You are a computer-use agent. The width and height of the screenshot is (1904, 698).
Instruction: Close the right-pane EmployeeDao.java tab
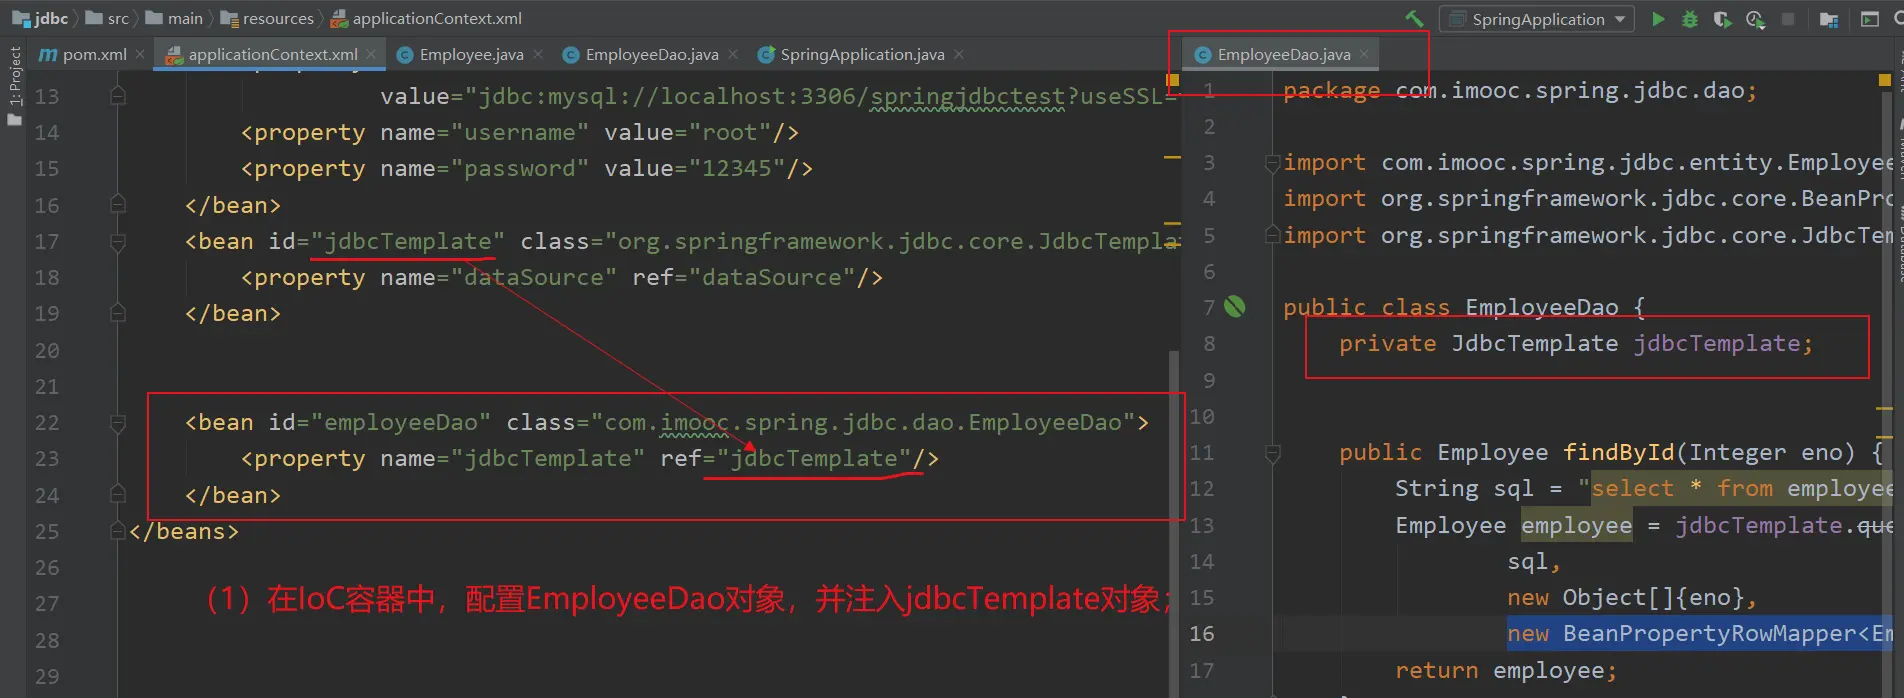click(x=1365, y=55)
